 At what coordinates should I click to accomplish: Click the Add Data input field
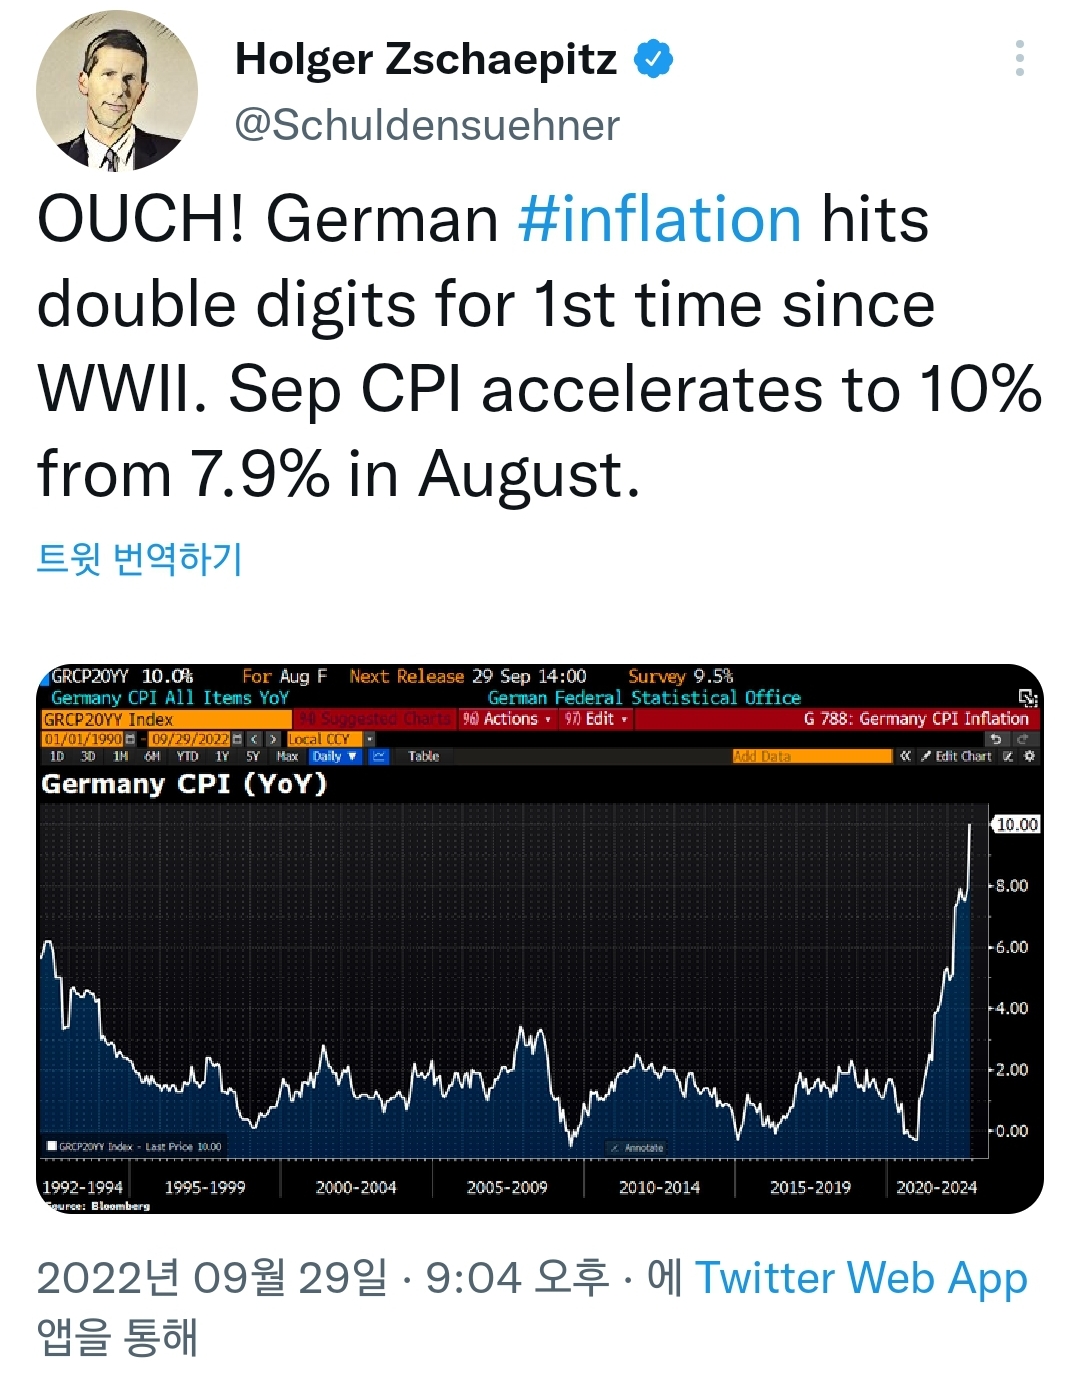tap(811, 756)
